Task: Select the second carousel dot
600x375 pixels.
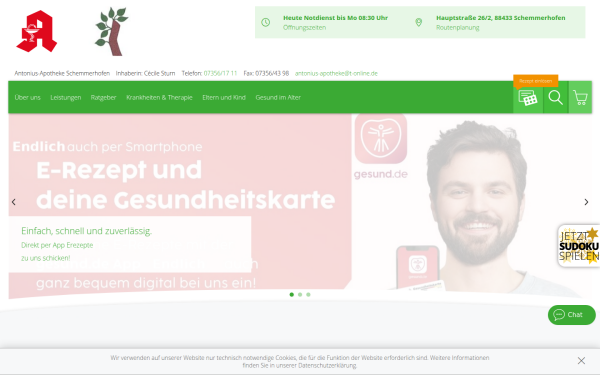Action: point(300,295)
